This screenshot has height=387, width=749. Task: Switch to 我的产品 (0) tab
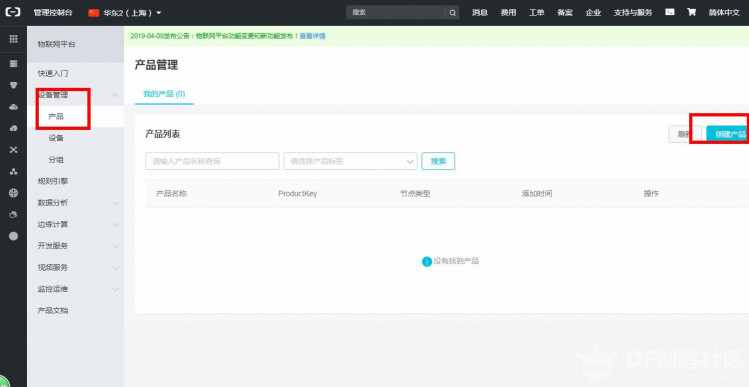click(x=164, y=94)
